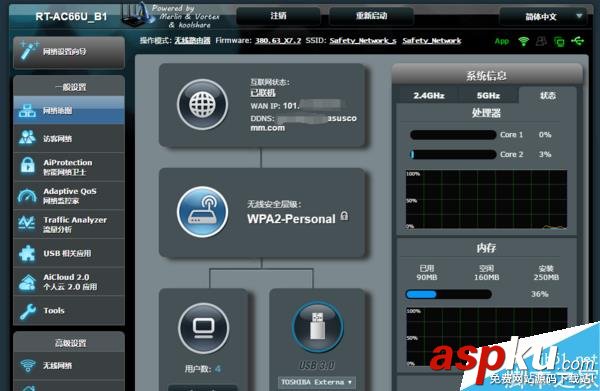Click the Core 2 CPU usage bar
600x391 pixels.
point(453,154)
